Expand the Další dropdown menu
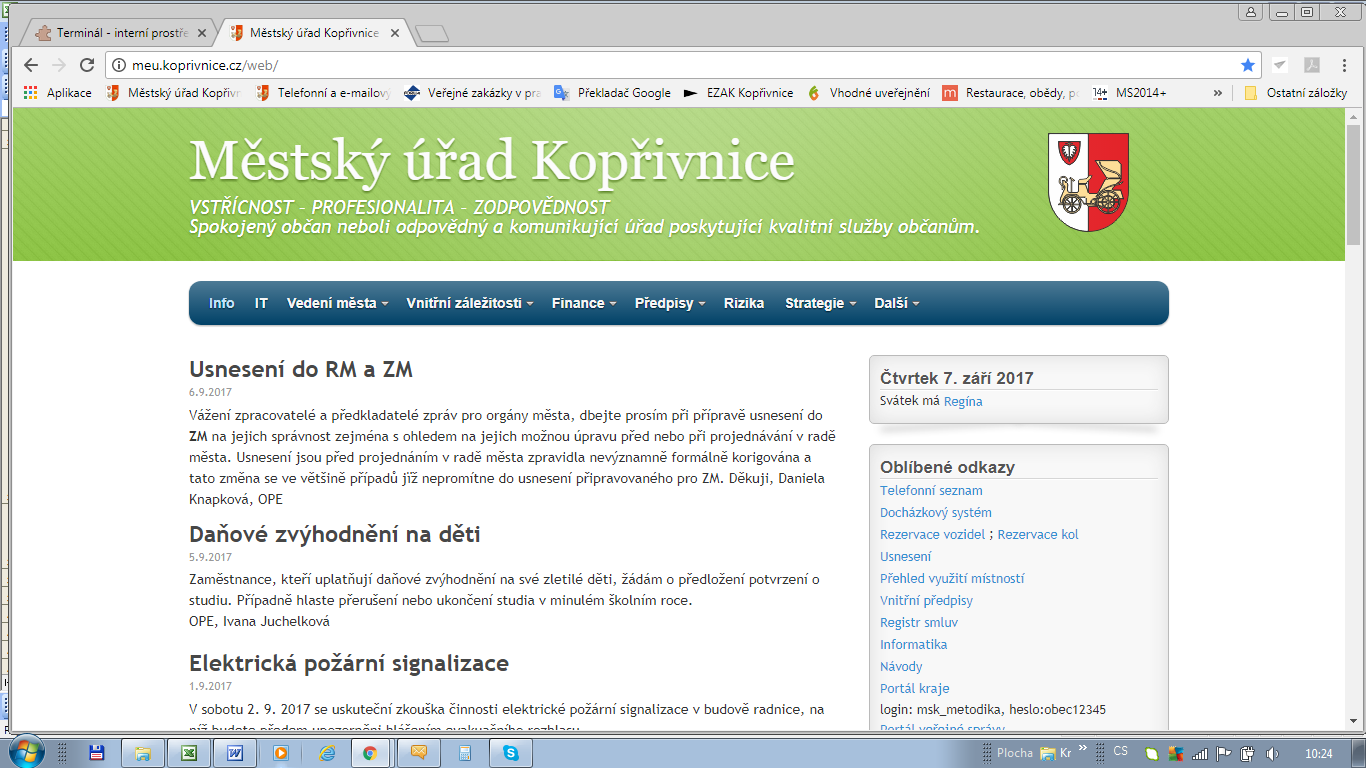 click(897, 303)
